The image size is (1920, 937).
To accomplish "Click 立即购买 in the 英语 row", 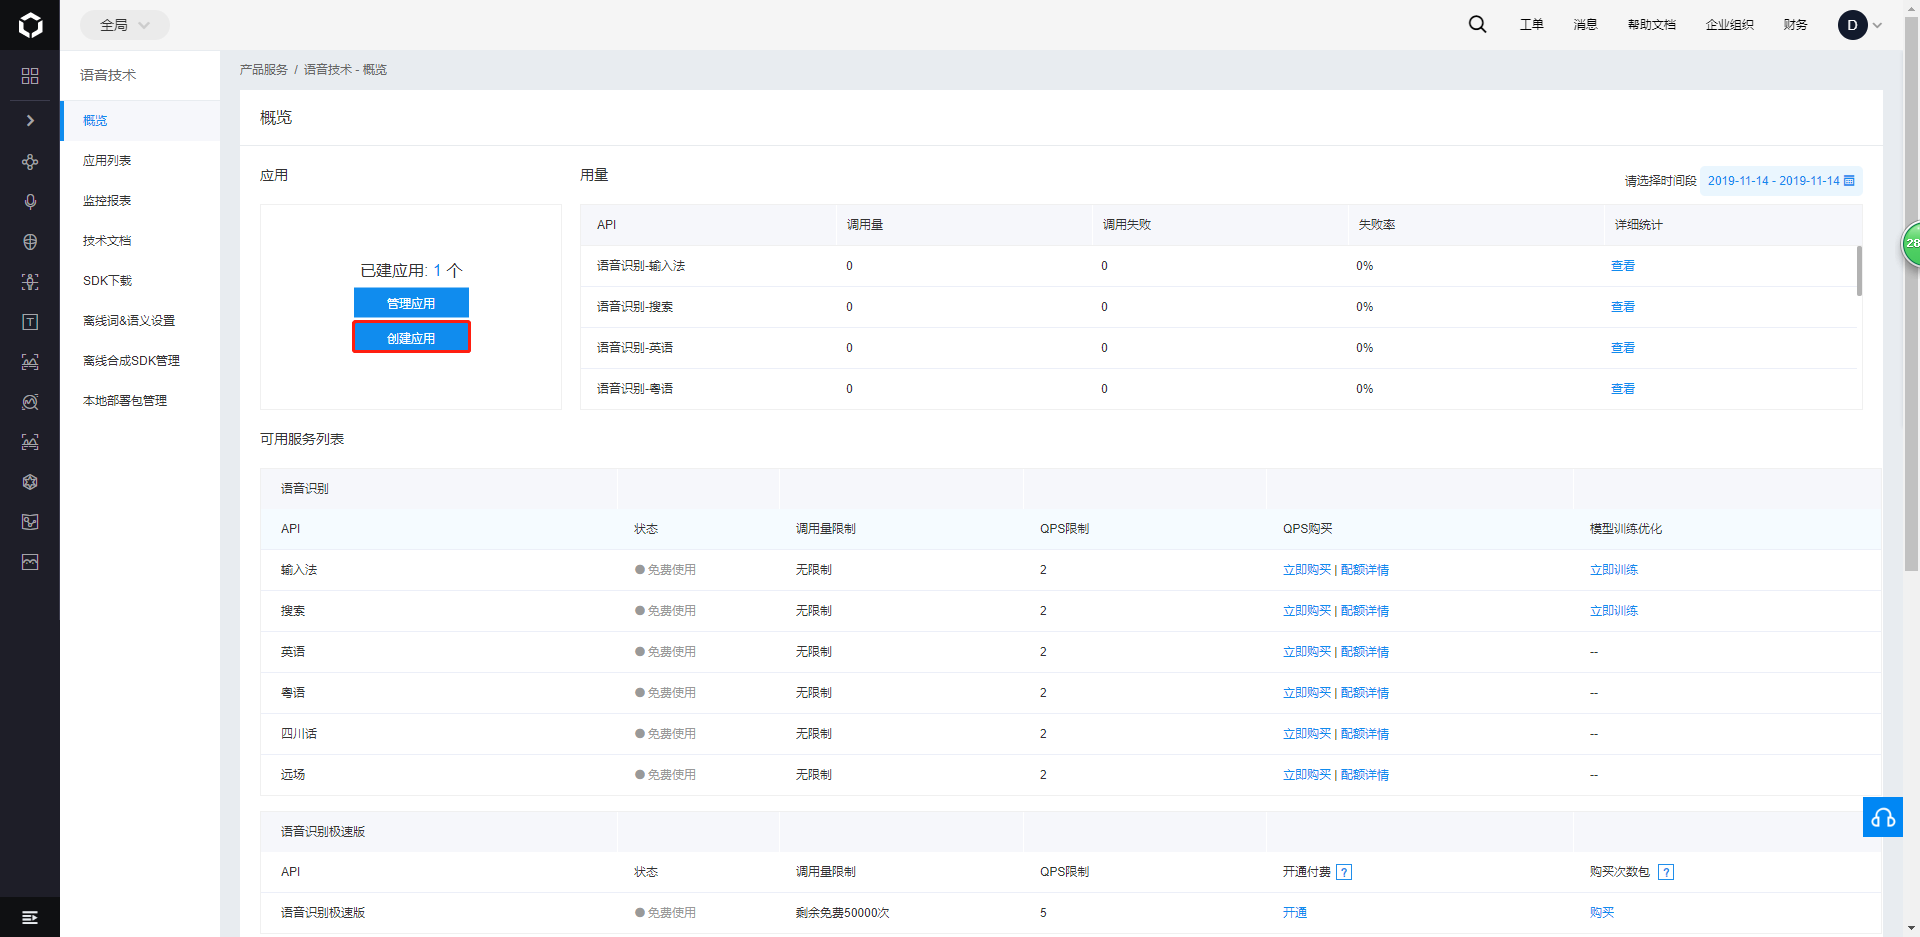I will pyautogui.click(x=1307, y=652).
